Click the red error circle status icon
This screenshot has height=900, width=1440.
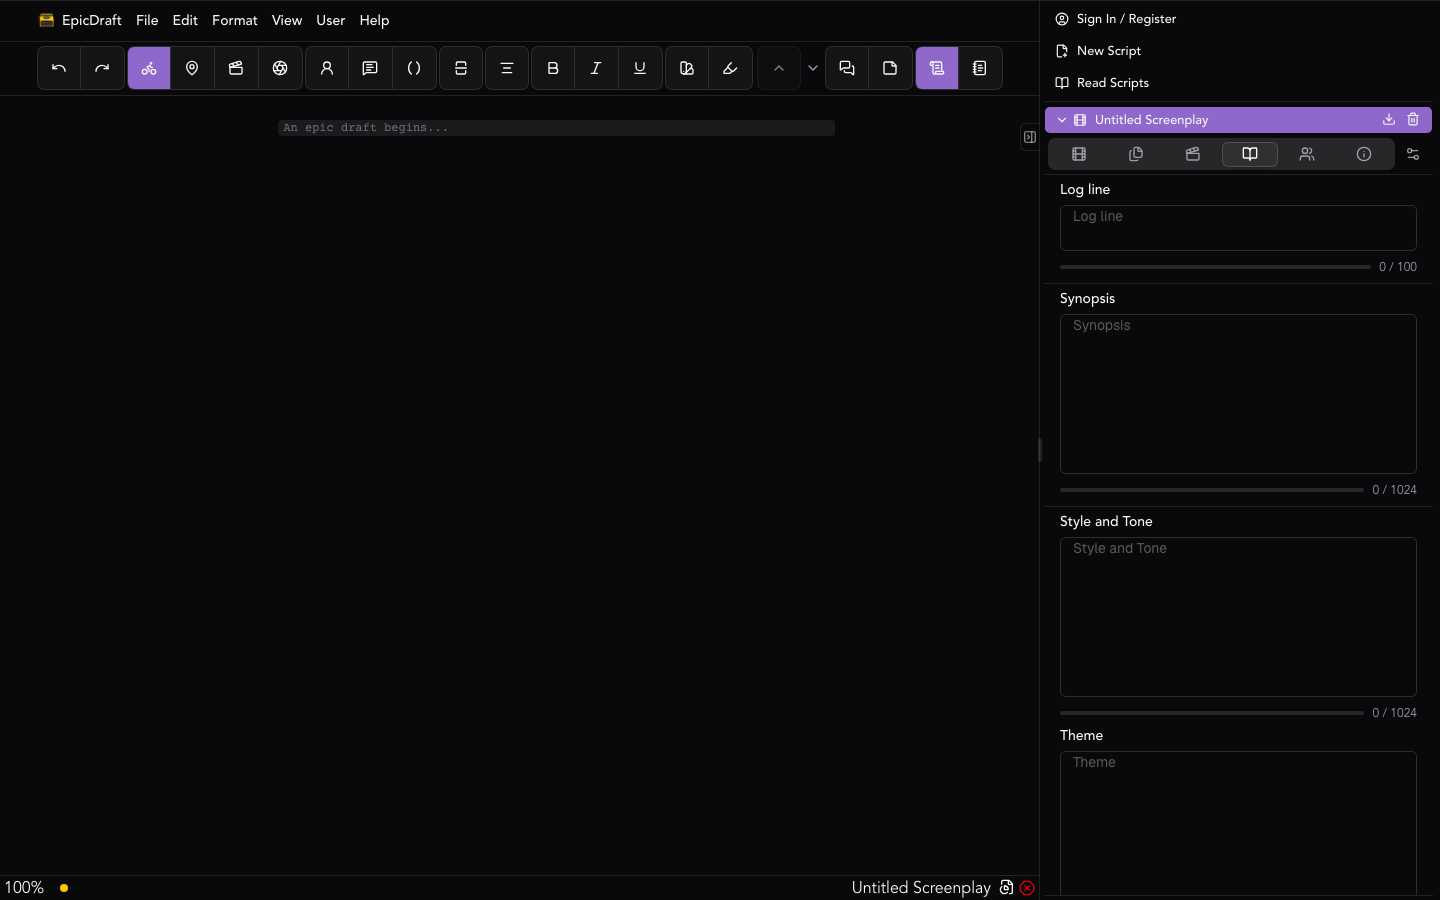(x=1027, y=888)
